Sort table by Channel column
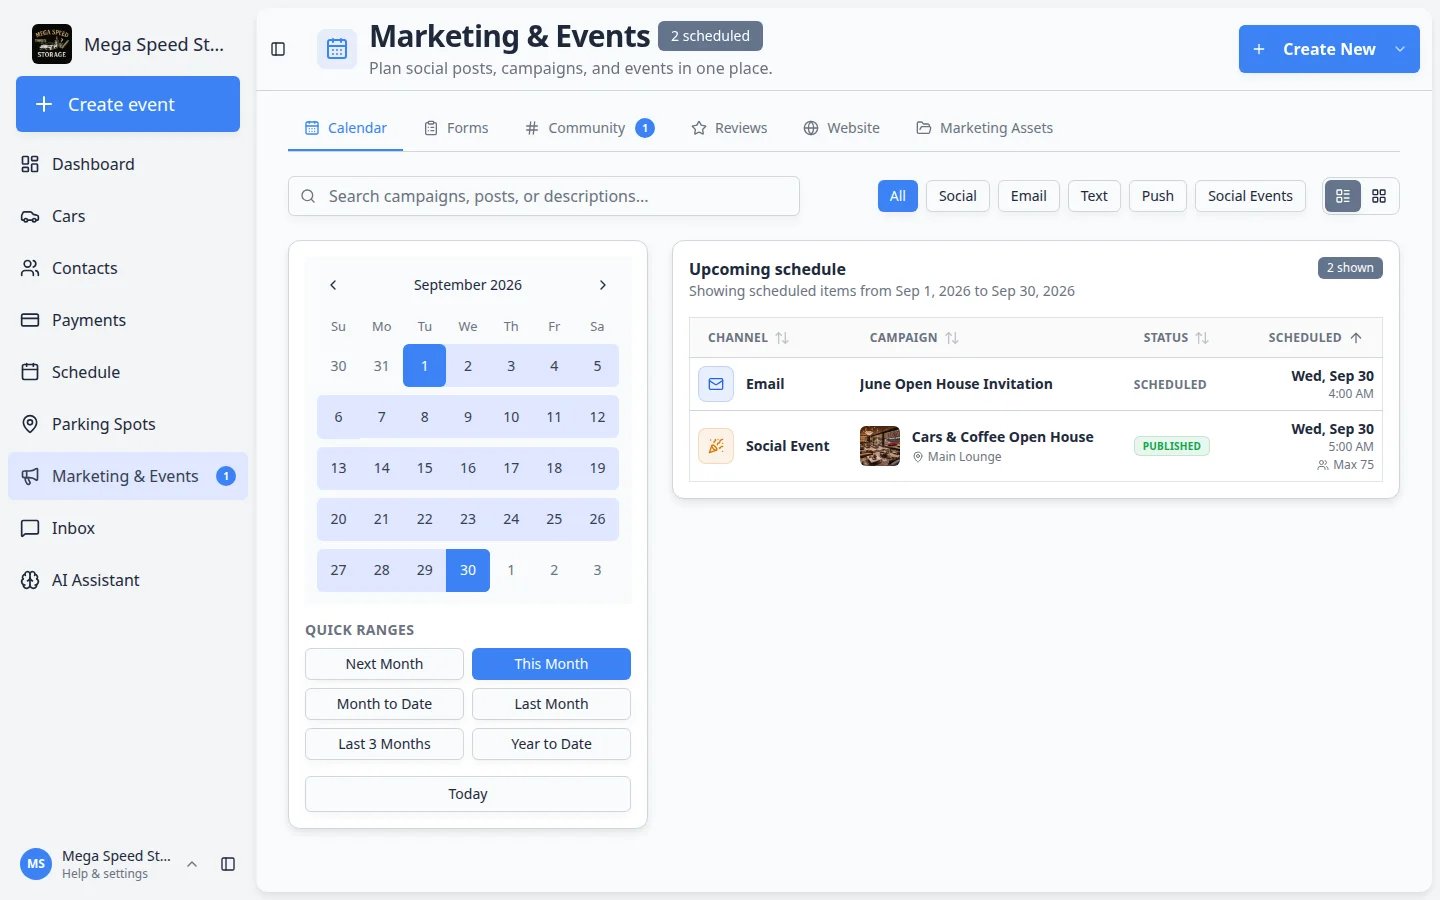 click(748, 338)
